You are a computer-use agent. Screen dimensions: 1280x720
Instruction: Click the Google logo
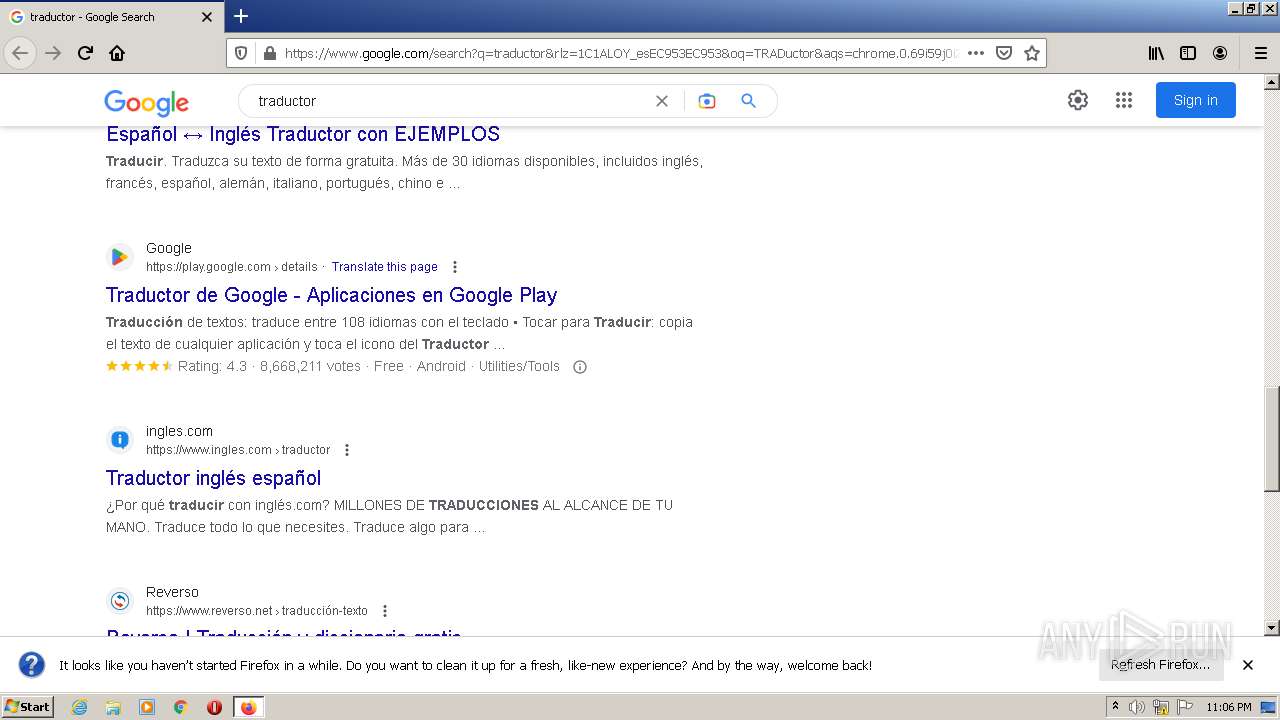[x=146, y=103]
